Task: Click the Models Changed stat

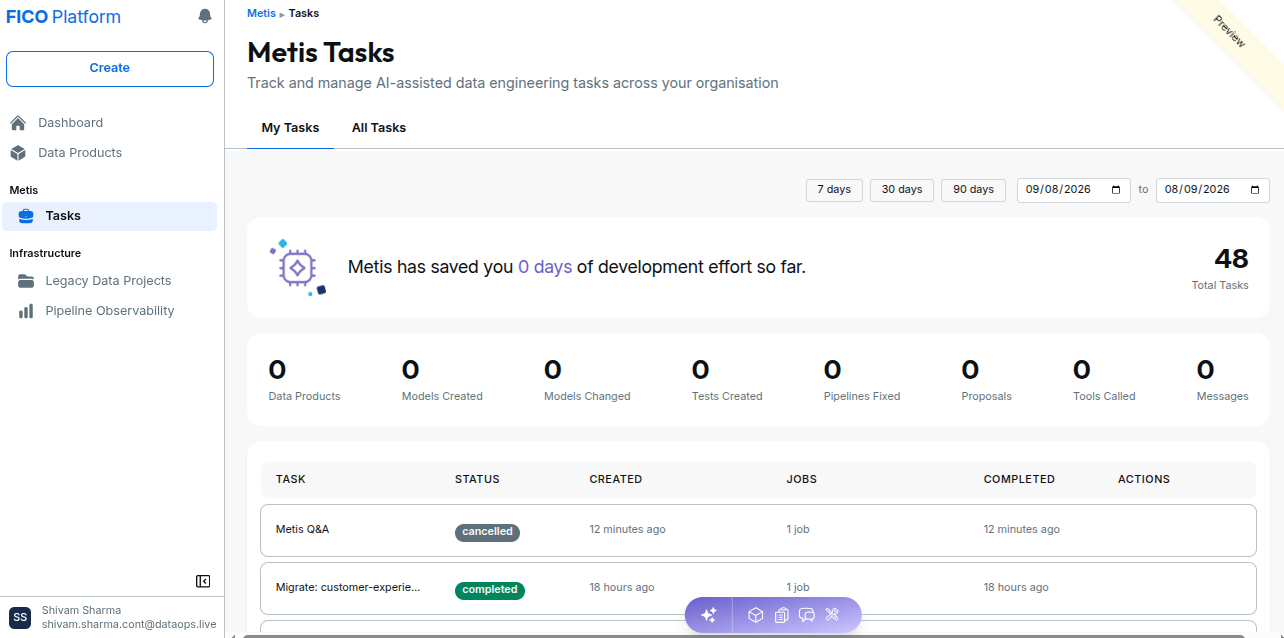Action: (587, 380)
